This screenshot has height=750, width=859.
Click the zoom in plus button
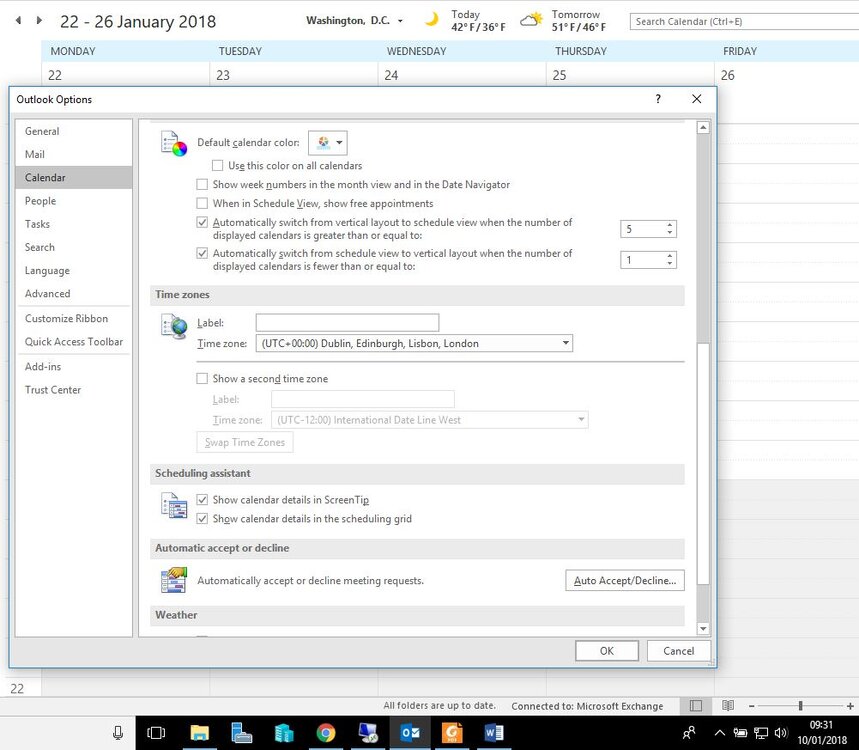(850, 706)
